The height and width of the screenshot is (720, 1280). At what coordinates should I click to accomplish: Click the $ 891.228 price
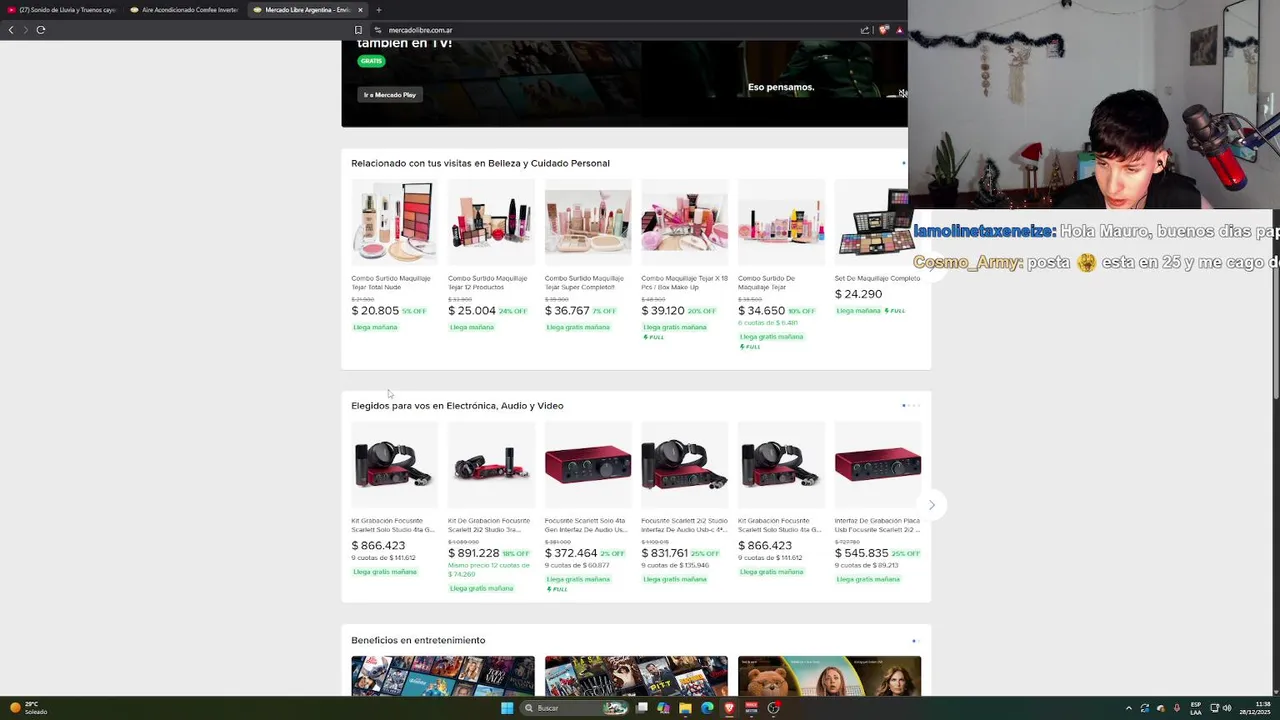point(474,553)
